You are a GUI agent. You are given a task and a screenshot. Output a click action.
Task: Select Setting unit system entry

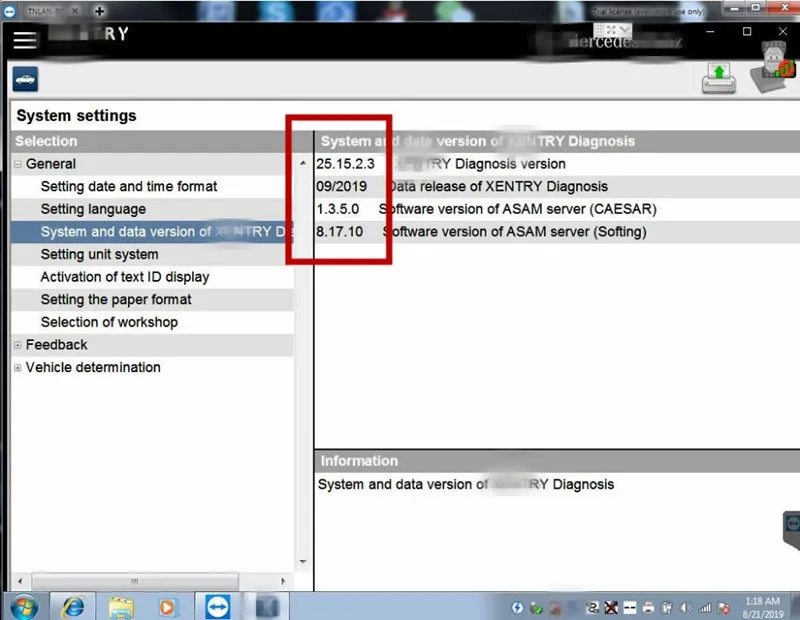pos(99,254)
